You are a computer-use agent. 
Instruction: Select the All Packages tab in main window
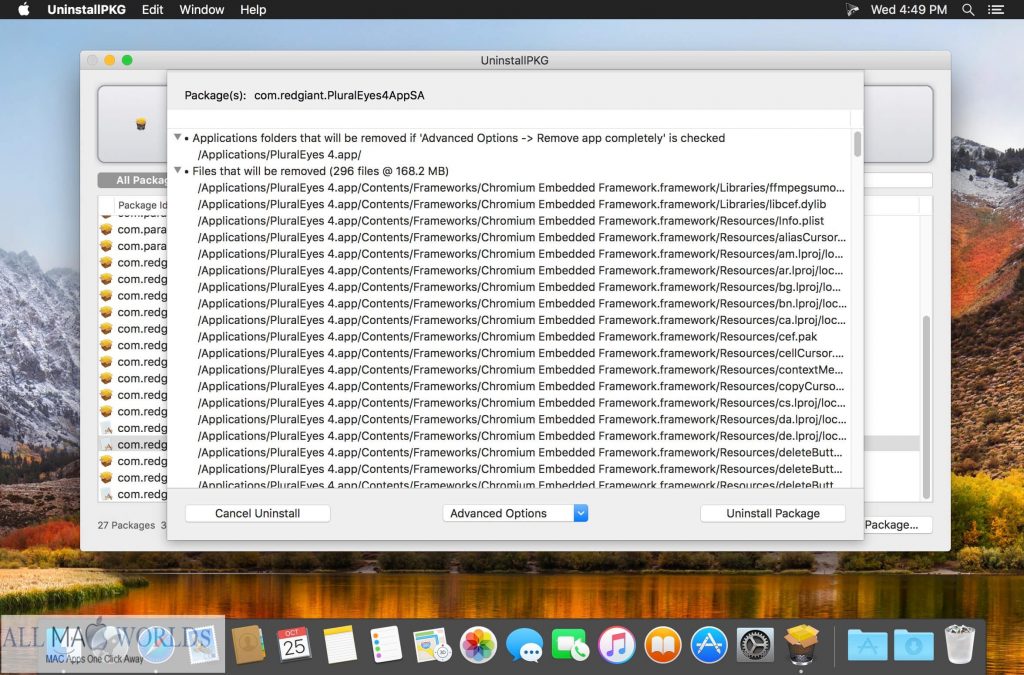coord(133,180)
